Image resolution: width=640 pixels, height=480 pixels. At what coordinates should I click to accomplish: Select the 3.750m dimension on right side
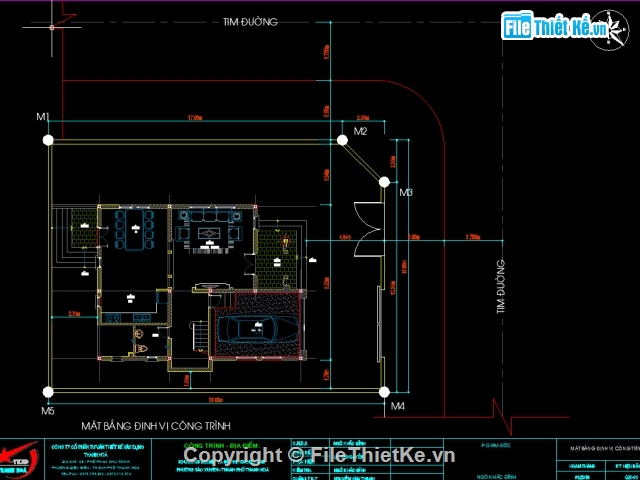click(473, 237)
